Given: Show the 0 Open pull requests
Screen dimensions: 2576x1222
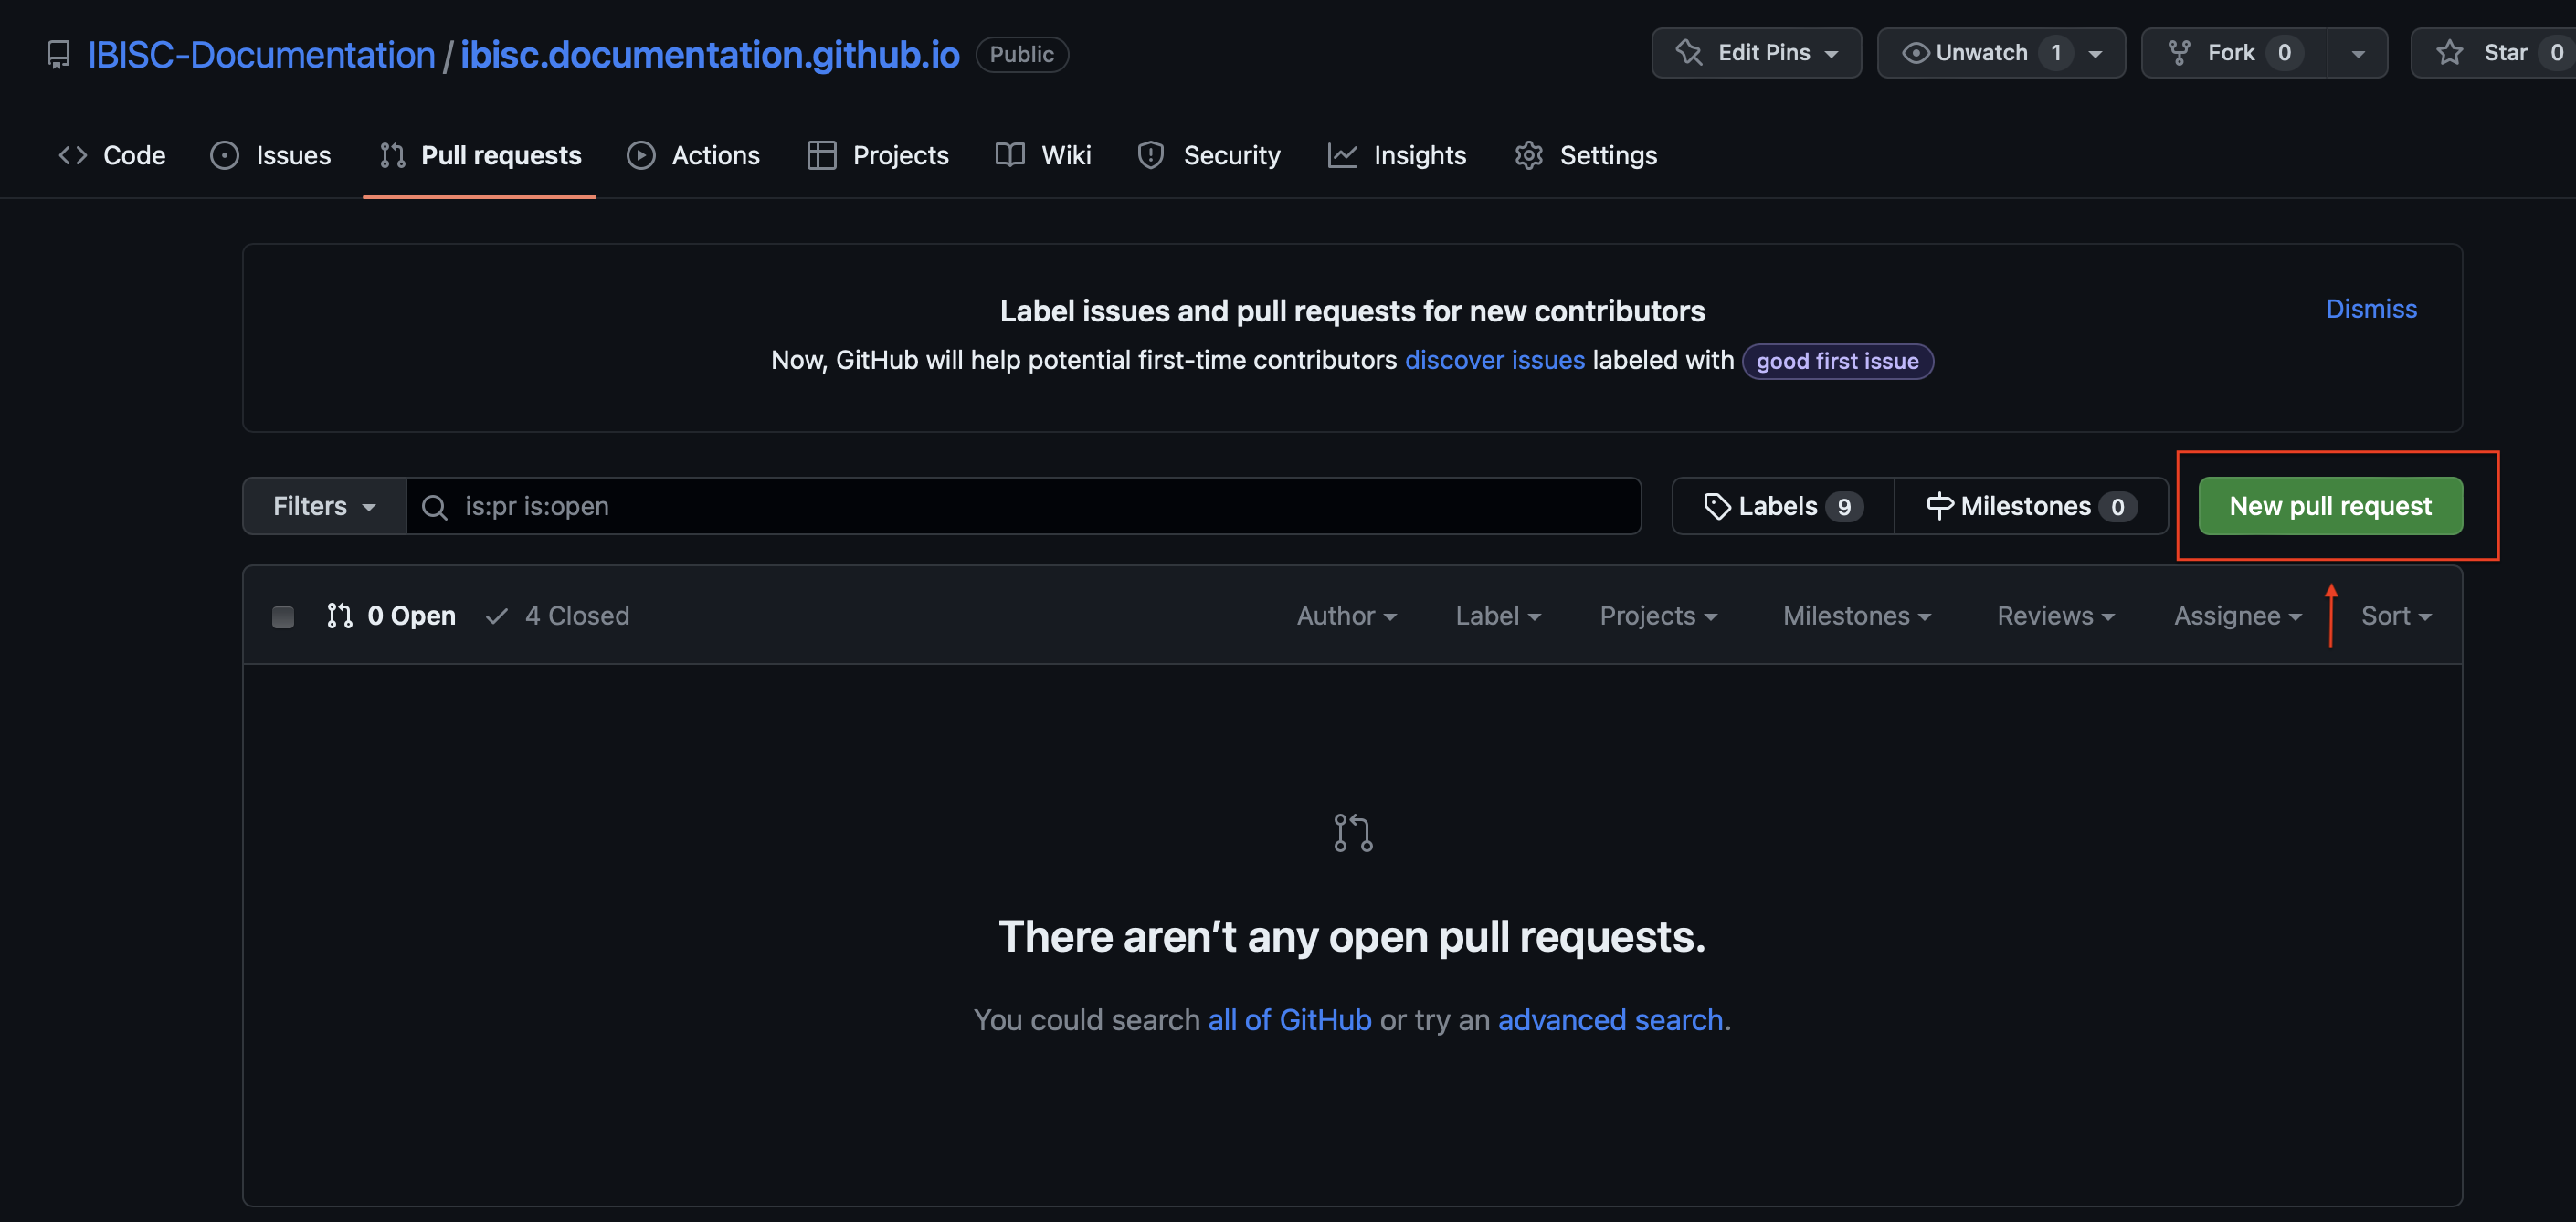Looking at the screenshot, I should coord(392,616).
